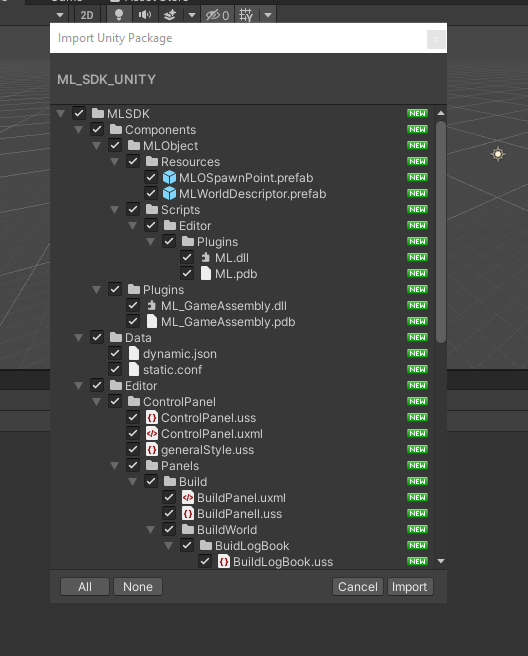The image size is (528, 656).
Task: Import the selected package contents
Action: pyautogui.click(x=410, y=587)
